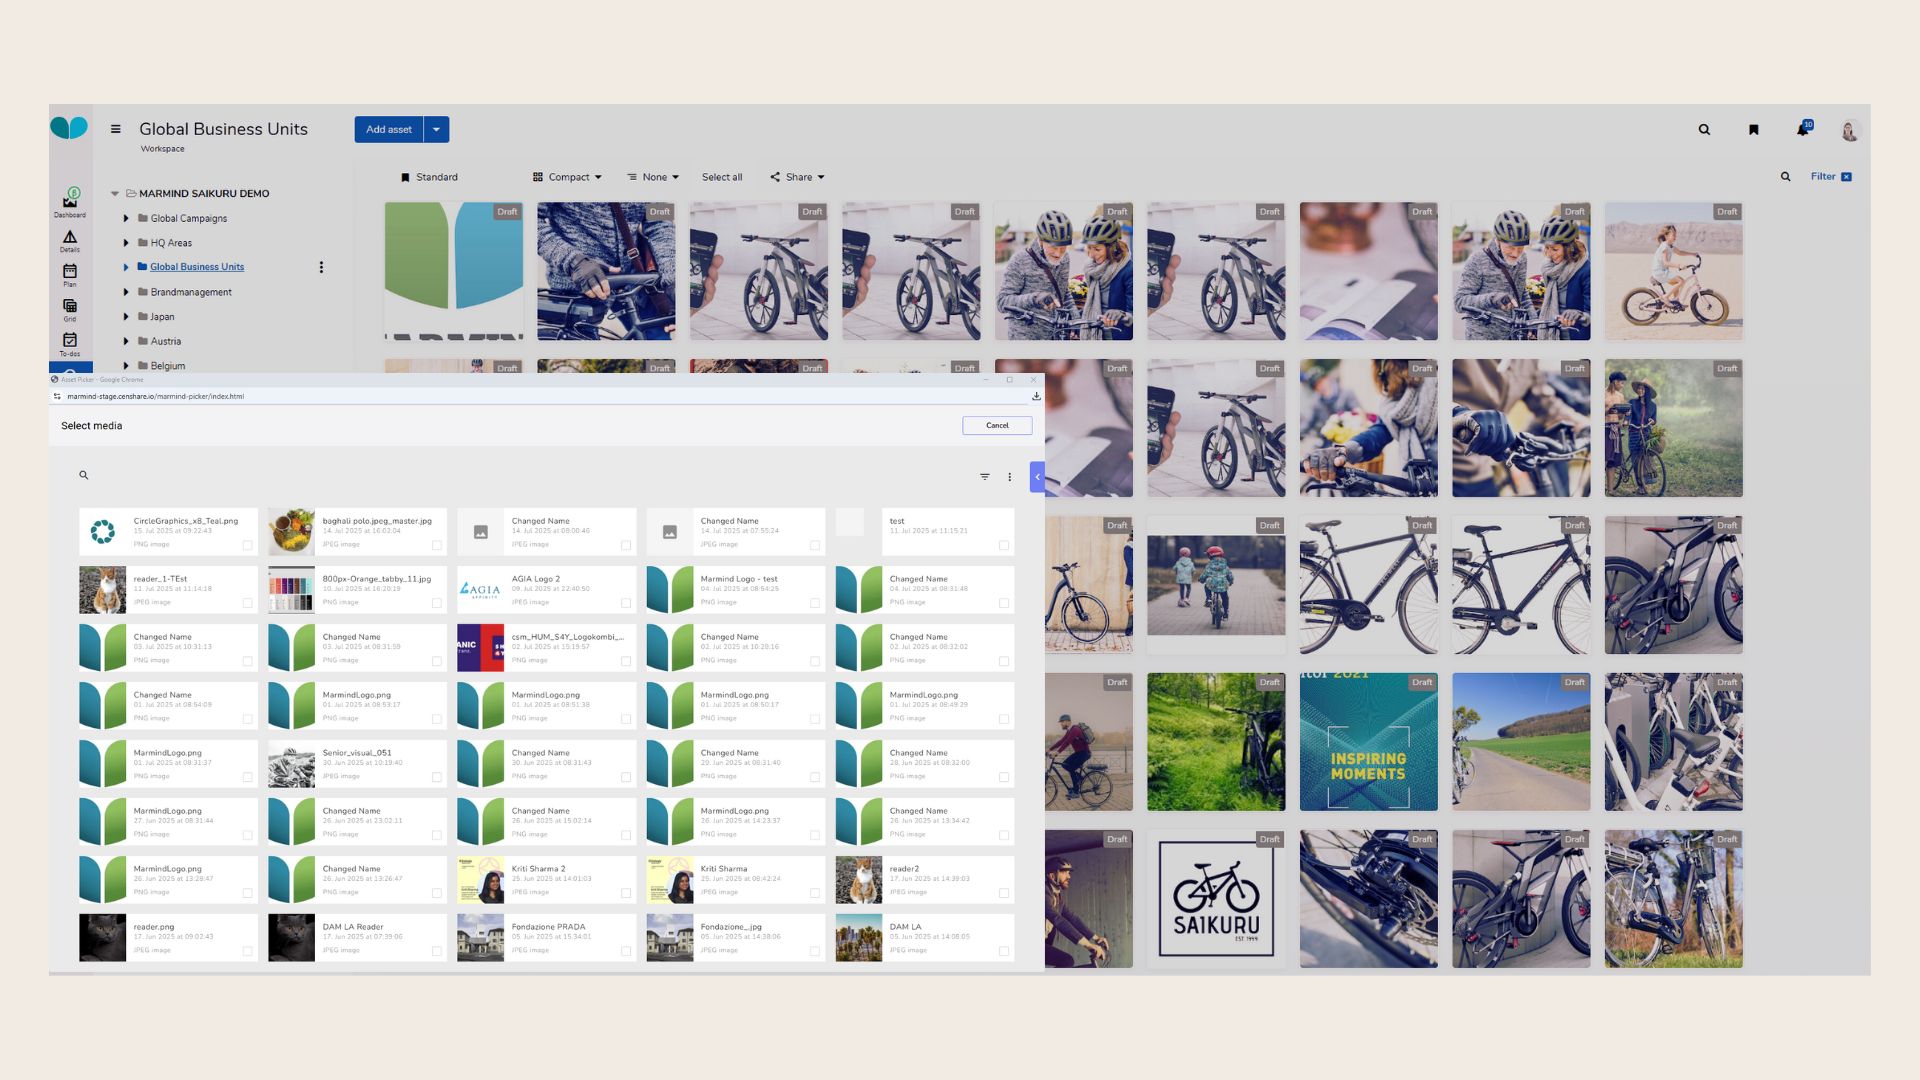This screenshot has width=1920, height=1080.
Task: Click the Cancel button
Action: click(997, 425)
